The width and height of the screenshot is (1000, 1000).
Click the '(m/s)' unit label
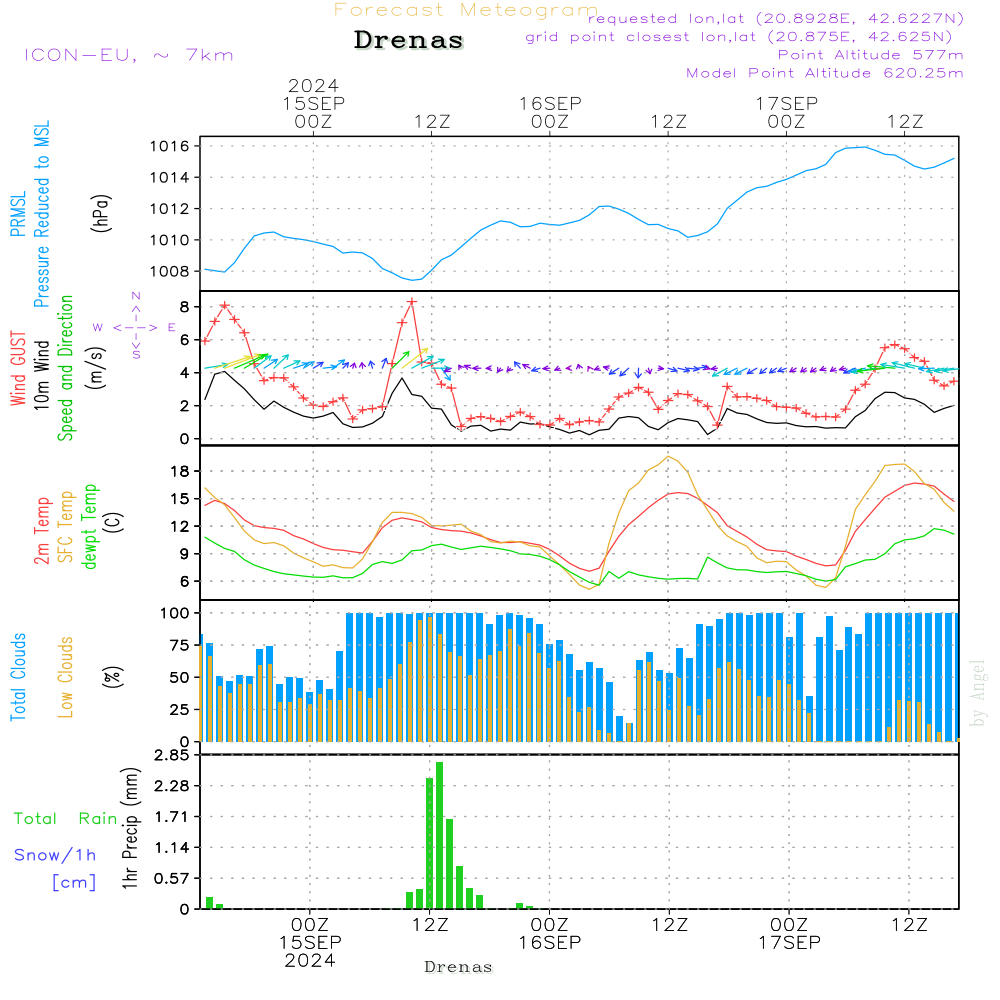[x=96, y=368]
